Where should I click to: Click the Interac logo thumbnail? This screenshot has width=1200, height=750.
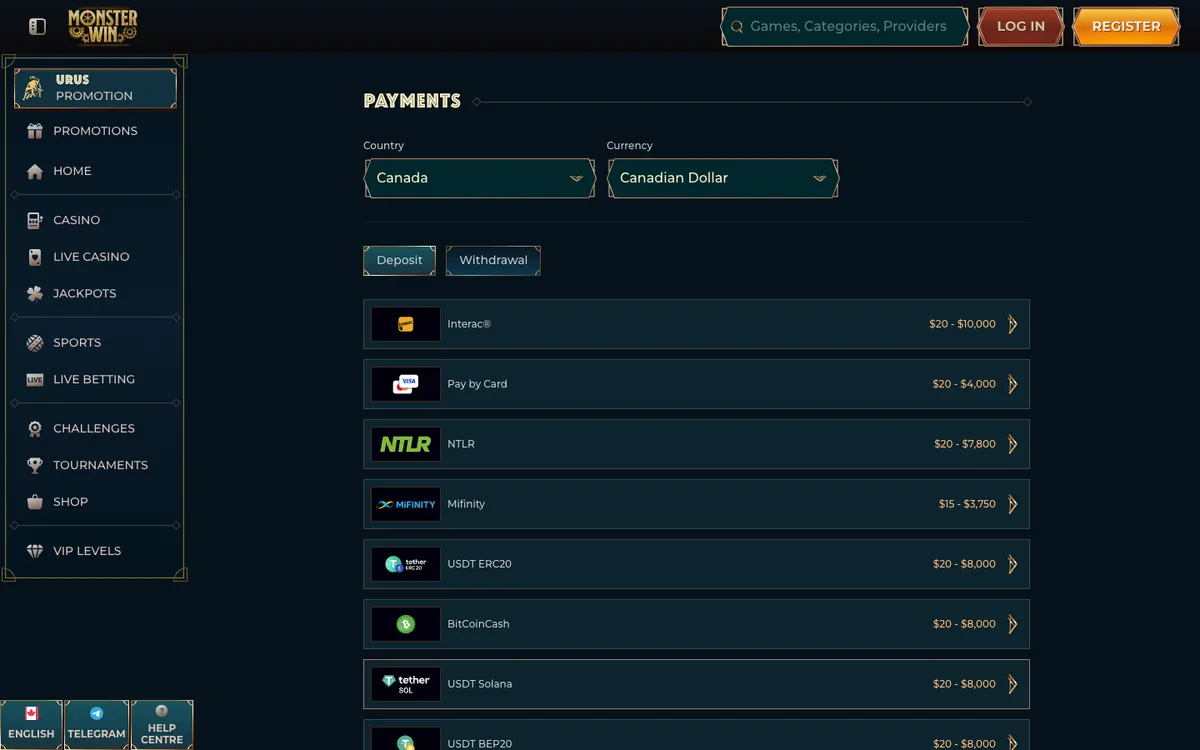[406, 324]
